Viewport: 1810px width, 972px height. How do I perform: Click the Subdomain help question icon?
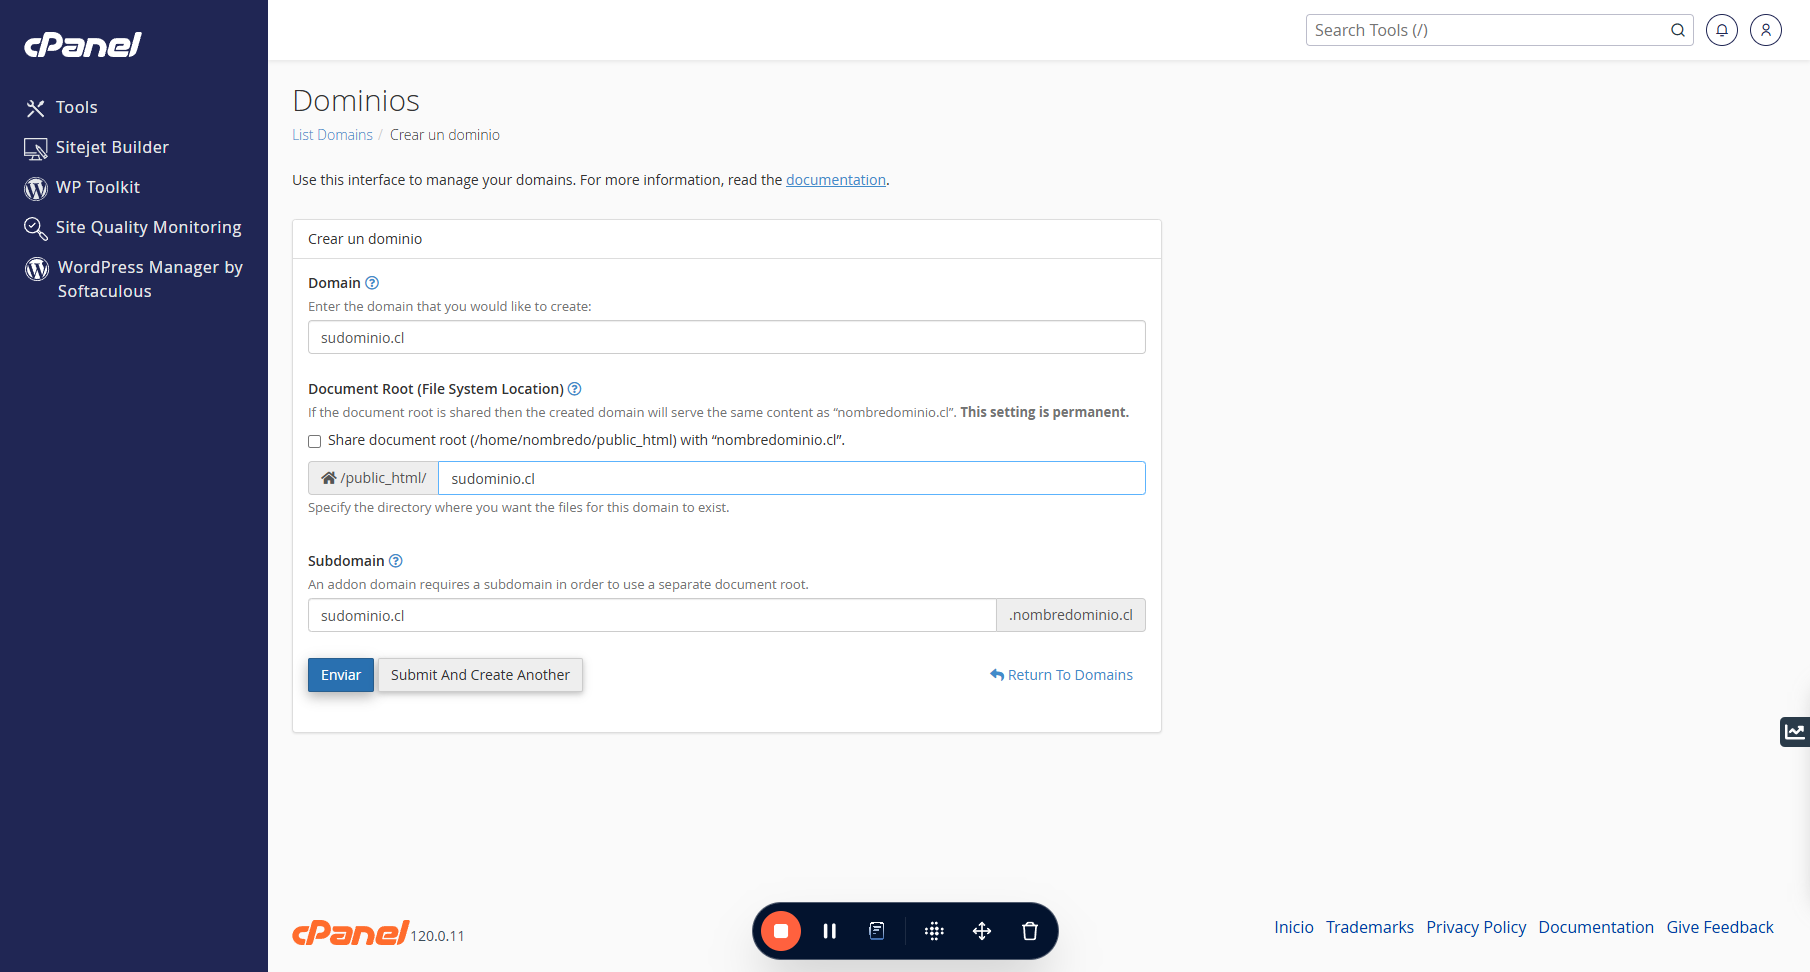395,561
